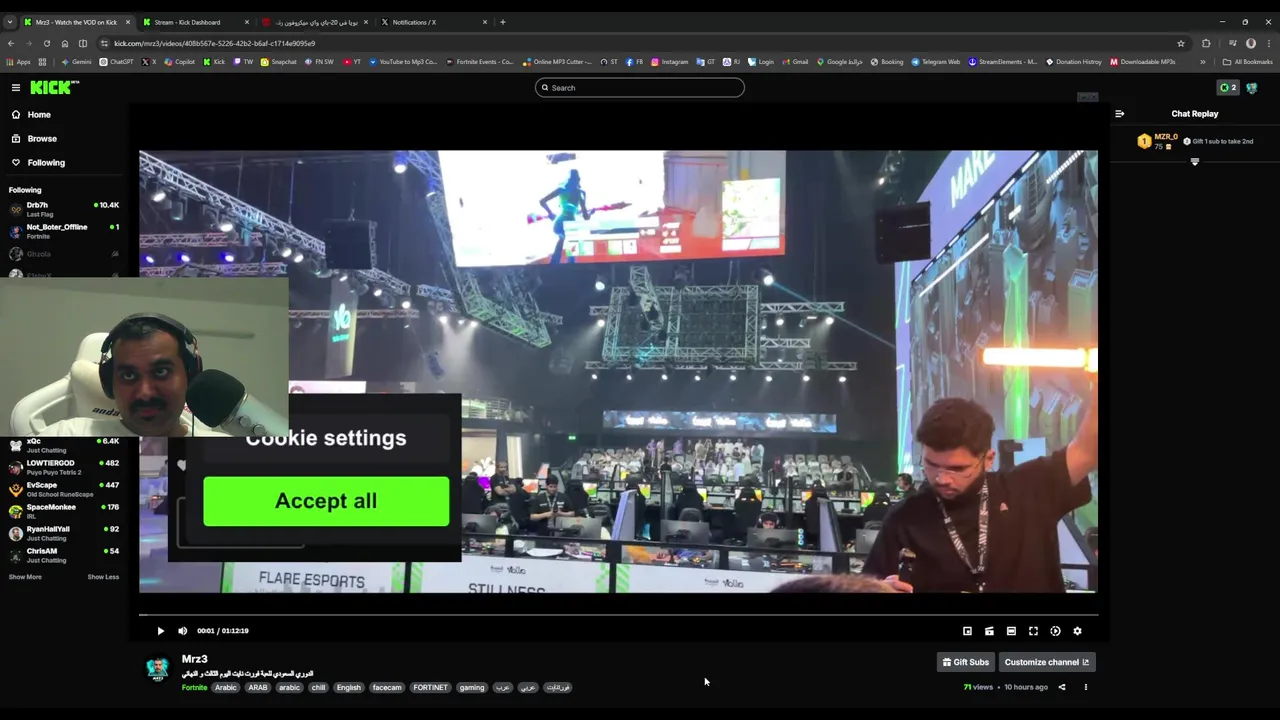Image resolution: width=1280 pixels, height=720 pixels.
Task: Click the share icon below the video
Action: (1062, 687)
